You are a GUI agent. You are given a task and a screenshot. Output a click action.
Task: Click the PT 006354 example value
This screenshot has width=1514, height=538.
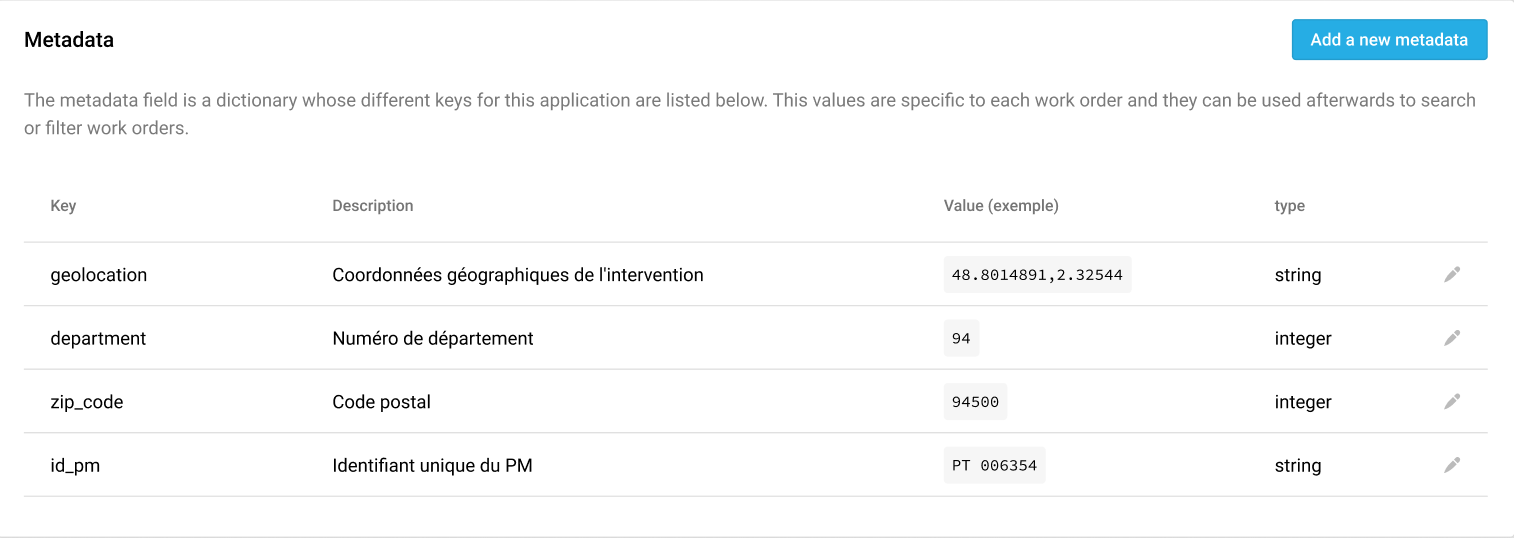[994, 465]
